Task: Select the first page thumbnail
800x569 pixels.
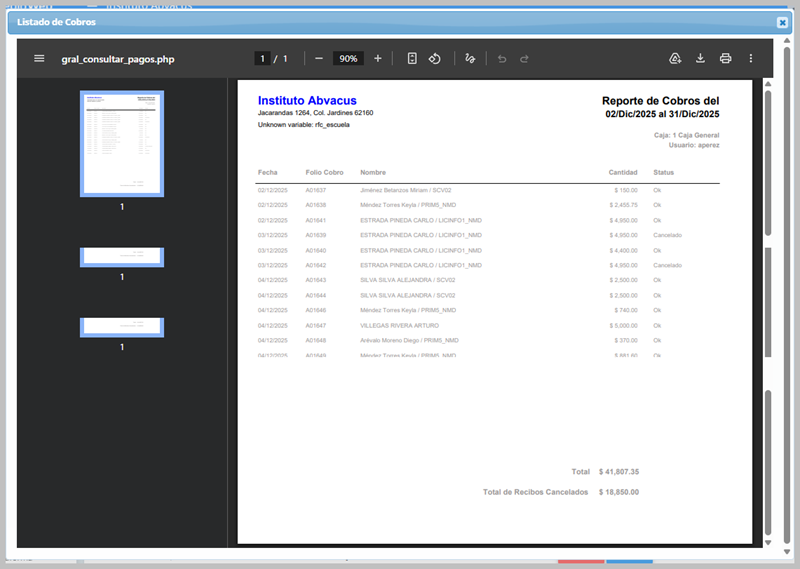Action: 122,143
